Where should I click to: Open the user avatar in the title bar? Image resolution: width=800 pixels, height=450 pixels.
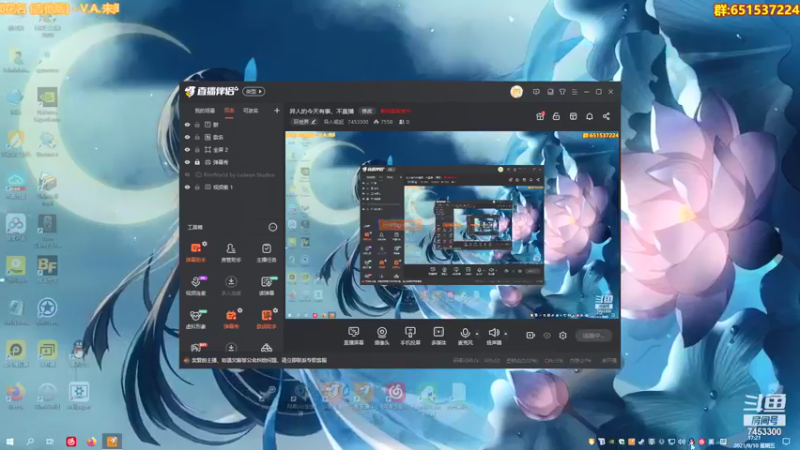click(516, 92)
